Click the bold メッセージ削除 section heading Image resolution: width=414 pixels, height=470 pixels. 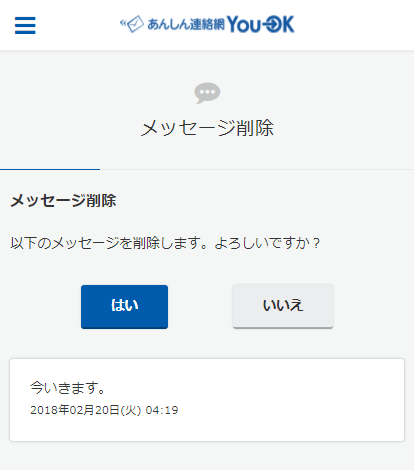pyautogui.click(x=63, y=201)
